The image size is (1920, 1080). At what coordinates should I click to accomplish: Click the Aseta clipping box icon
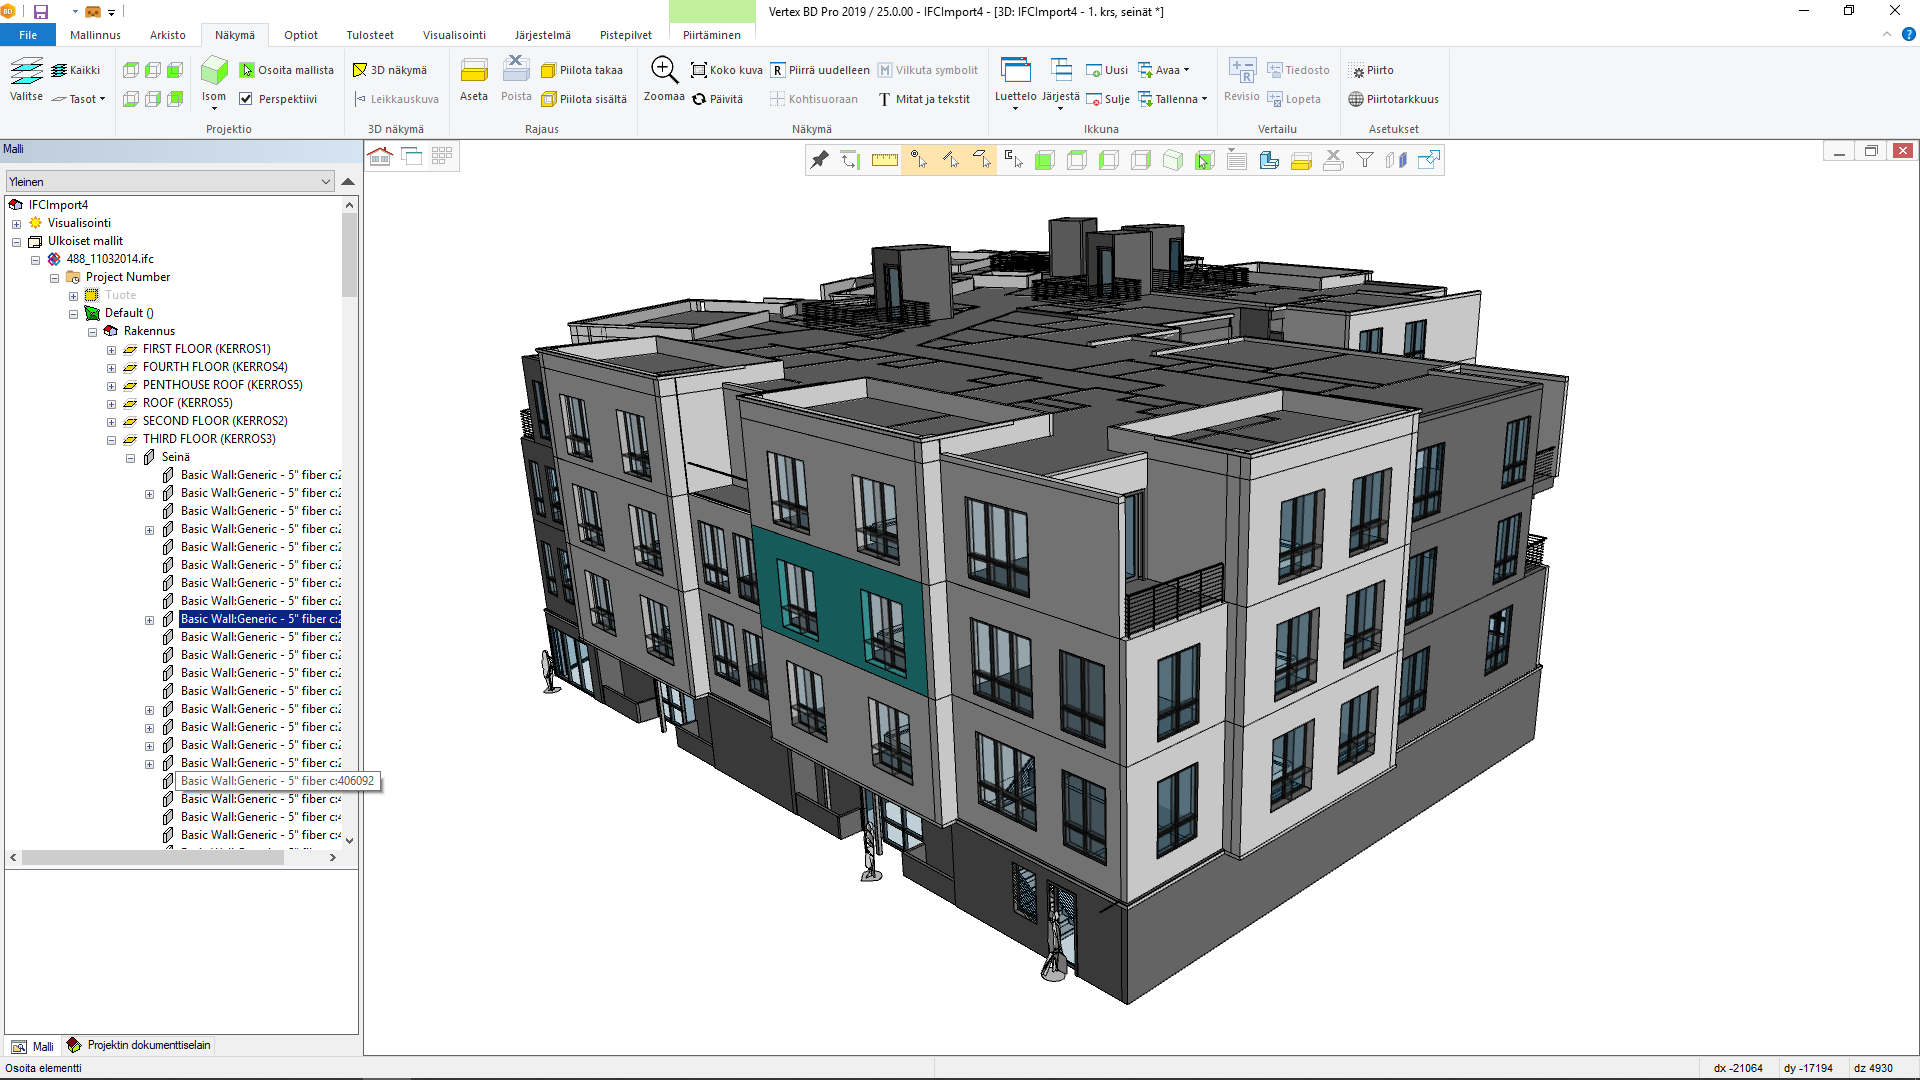pyautogui.click(x=474, y=71)
